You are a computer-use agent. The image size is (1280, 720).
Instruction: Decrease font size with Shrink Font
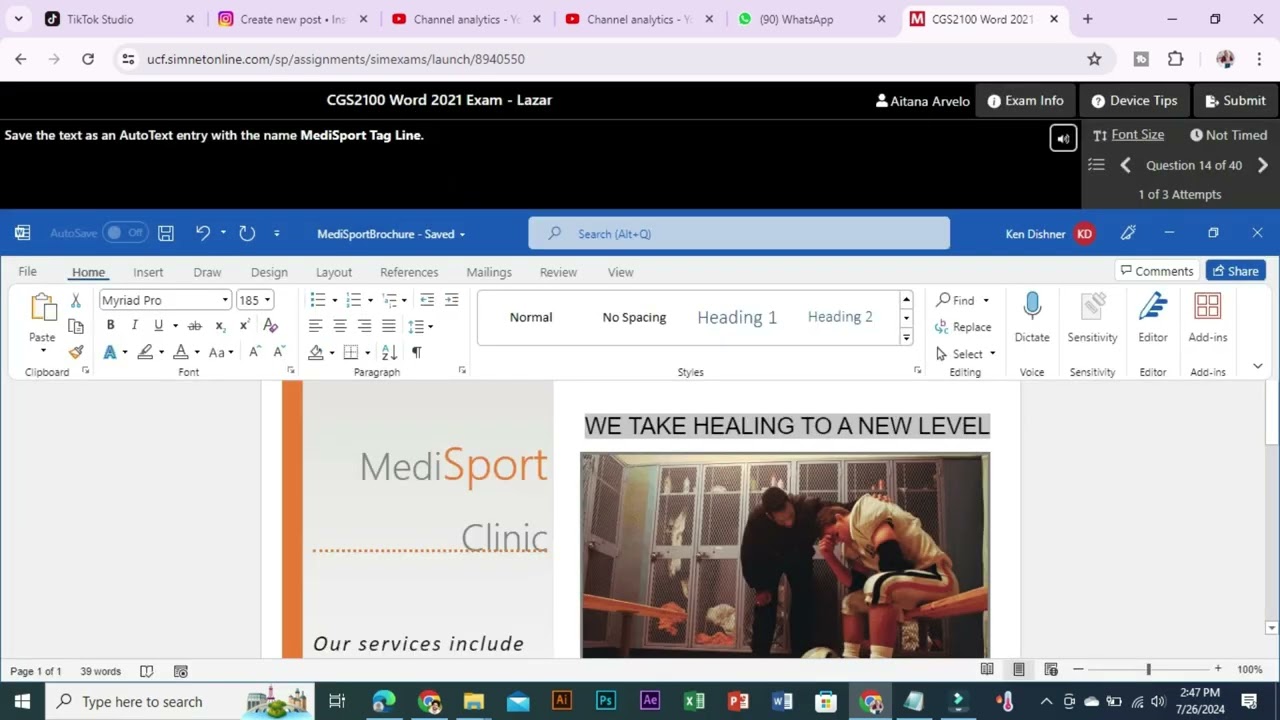[279, 352]
